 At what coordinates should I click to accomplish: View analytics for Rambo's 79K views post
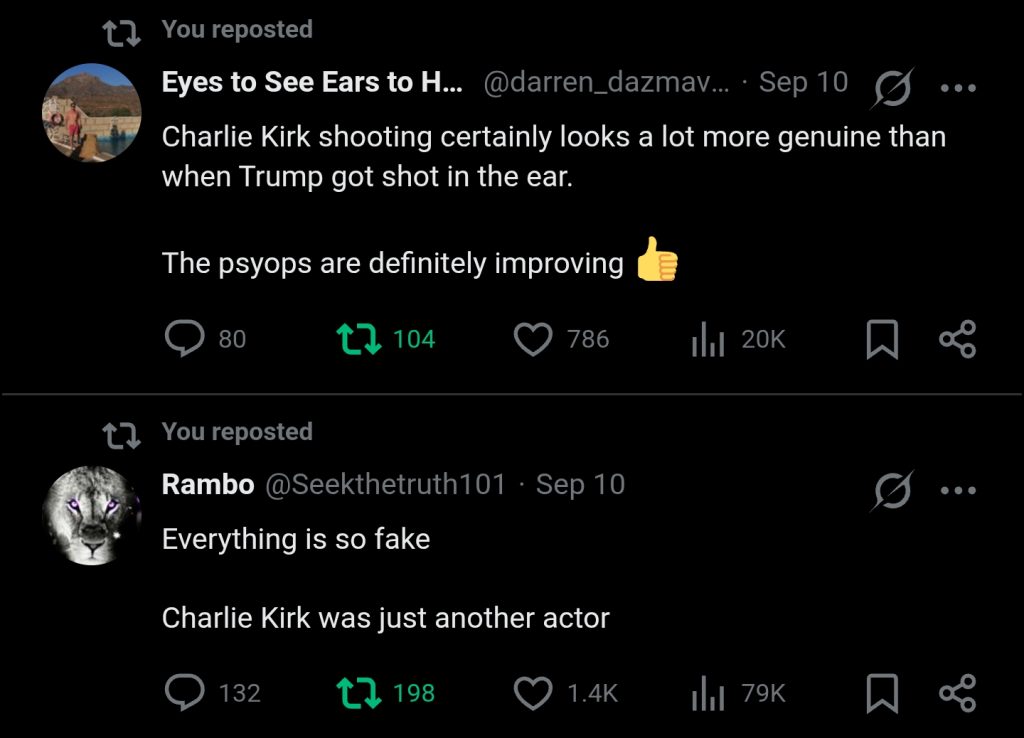tap(708, 693)
